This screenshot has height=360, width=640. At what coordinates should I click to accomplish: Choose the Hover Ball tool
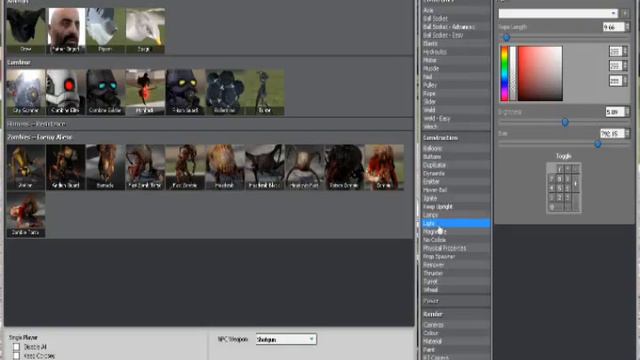(x=456, y=190)
